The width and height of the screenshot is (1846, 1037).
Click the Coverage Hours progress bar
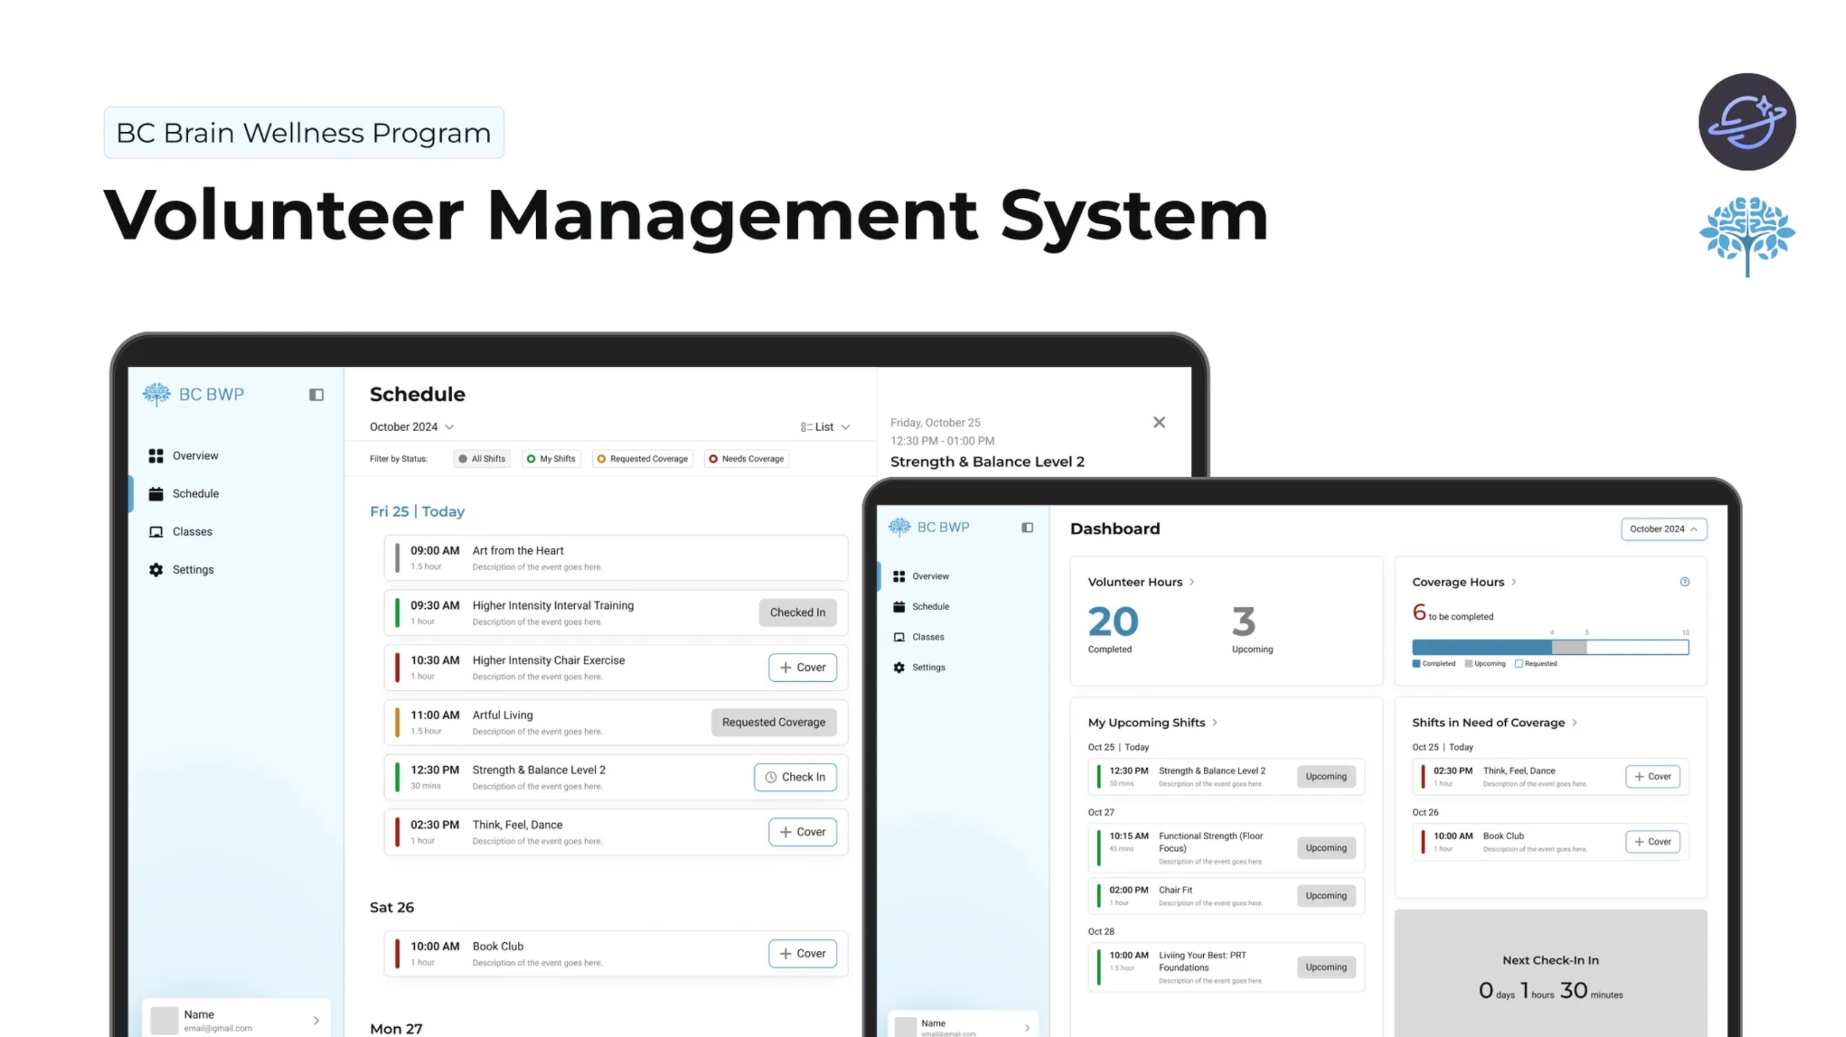[x=1549, y=648]
